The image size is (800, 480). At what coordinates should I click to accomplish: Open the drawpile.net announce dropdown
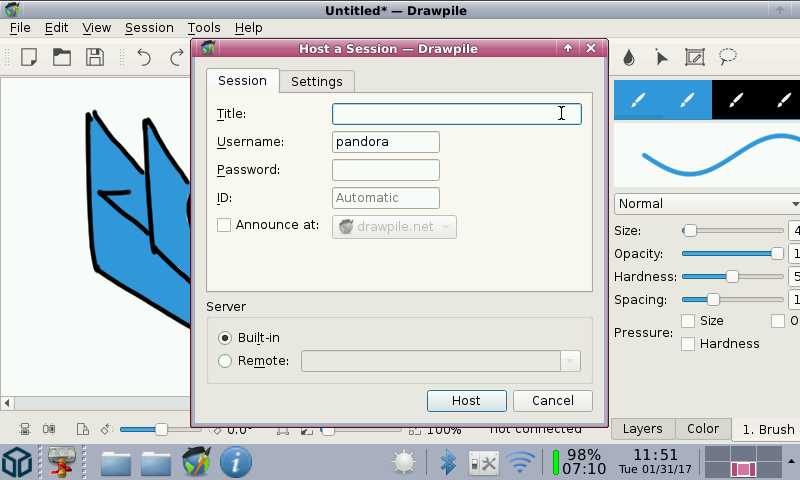(x=394, y=227)
